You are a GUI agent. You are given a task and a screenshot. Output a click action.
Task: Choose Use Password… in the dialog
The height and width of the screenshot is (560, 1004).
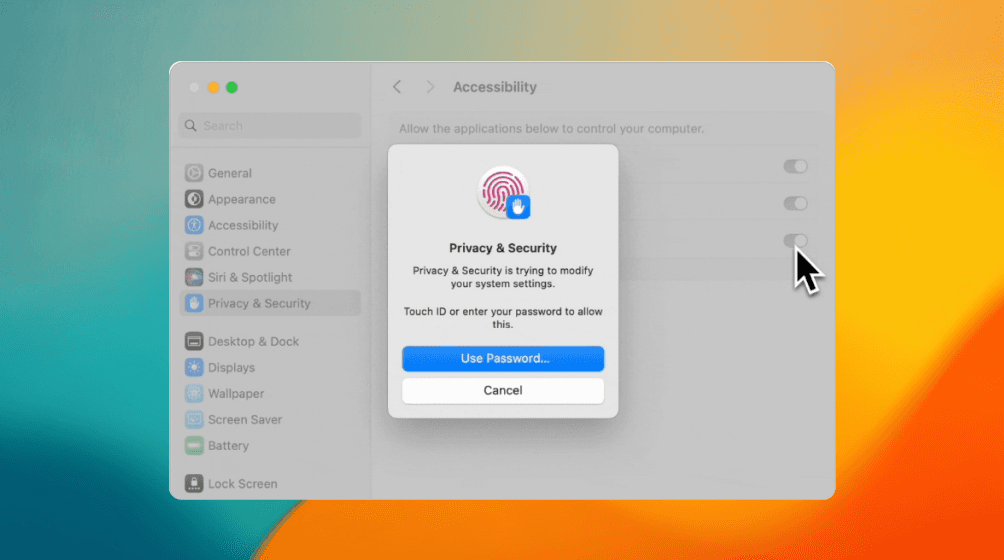[x=503, y=358]
